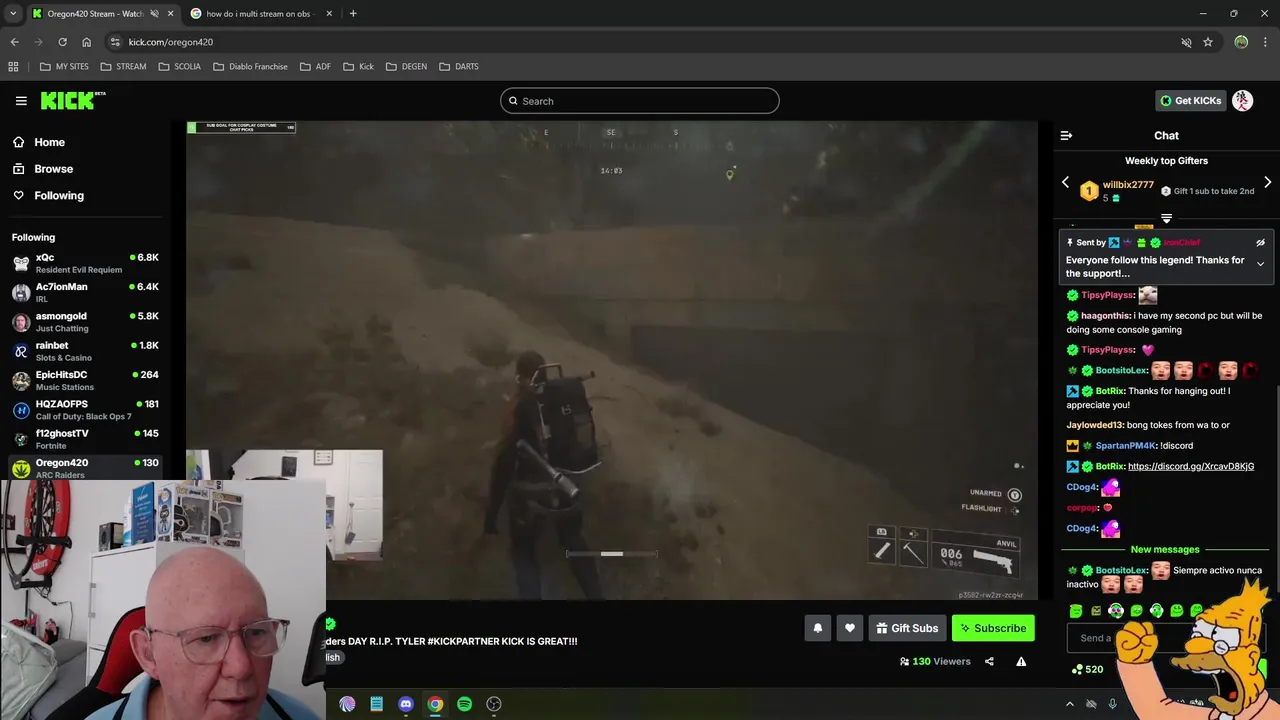This screenshot has width=1280, height=720.
Task: Open the user avatar profile icon
Action: coord(1242,100)
